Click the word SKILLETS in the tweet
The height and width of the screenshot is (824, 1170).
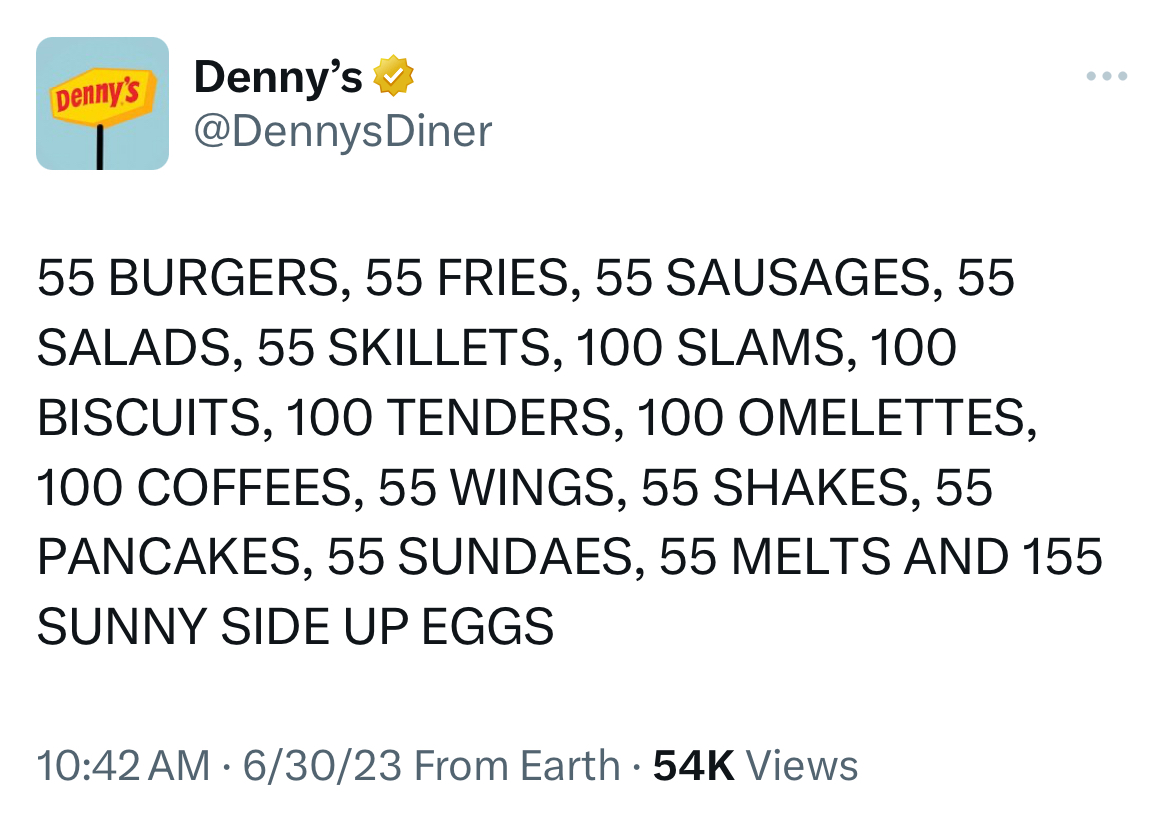pos(439,349)
